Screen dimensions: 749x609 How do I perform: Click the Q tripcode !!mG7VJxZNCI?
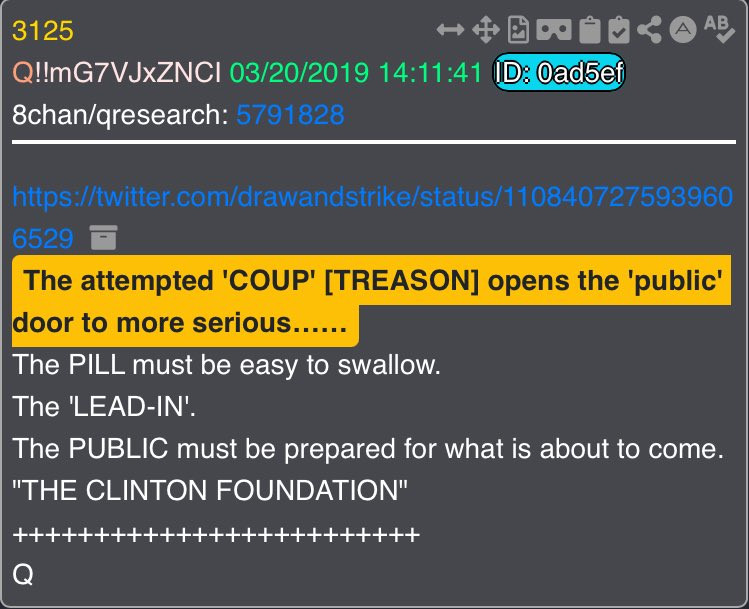click(x=128, y=73)
